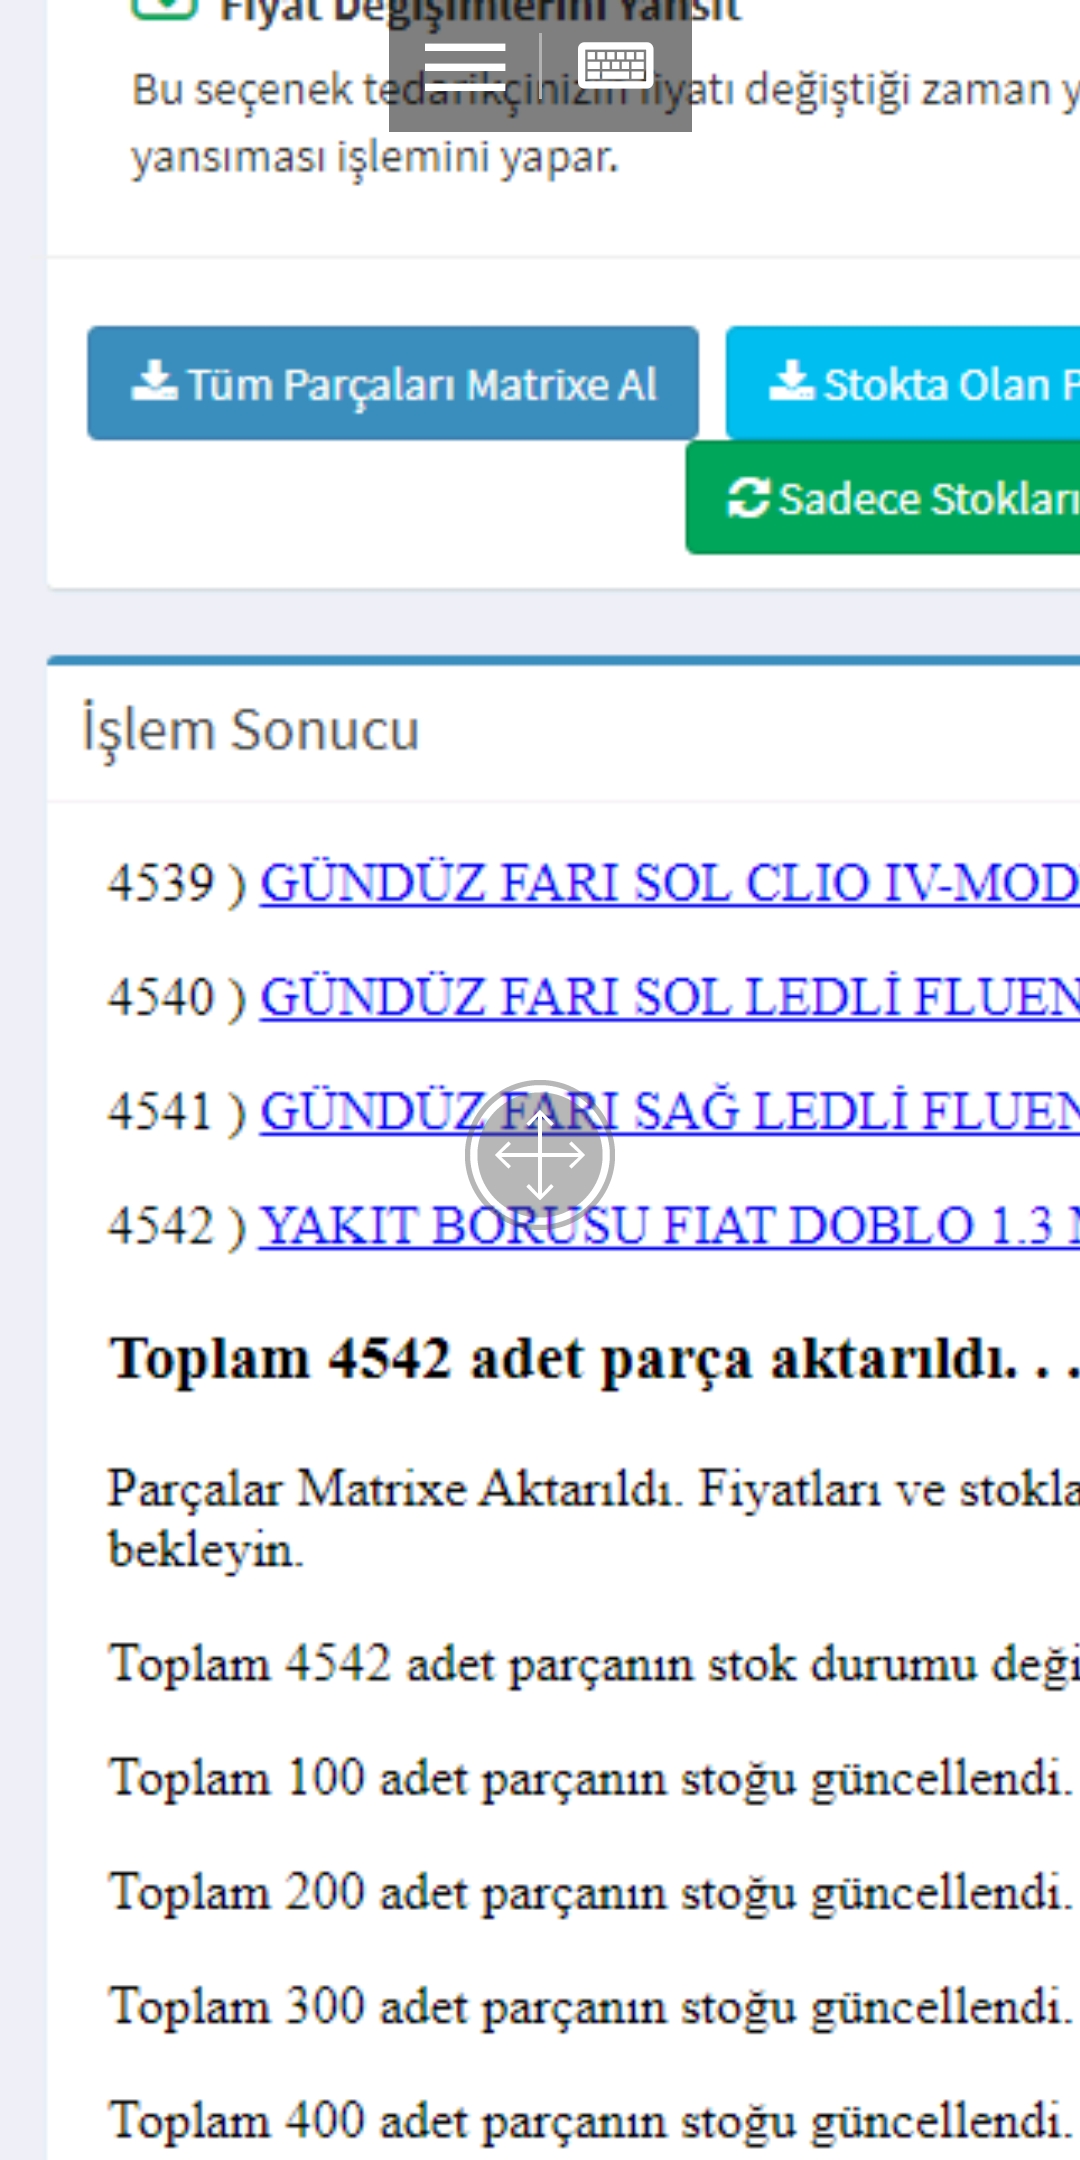Viewport: 1080px width, 2160px height.
Task: Open the YAKIT BORUSU FIAT DOBLO link
Action: [668, 1226]
